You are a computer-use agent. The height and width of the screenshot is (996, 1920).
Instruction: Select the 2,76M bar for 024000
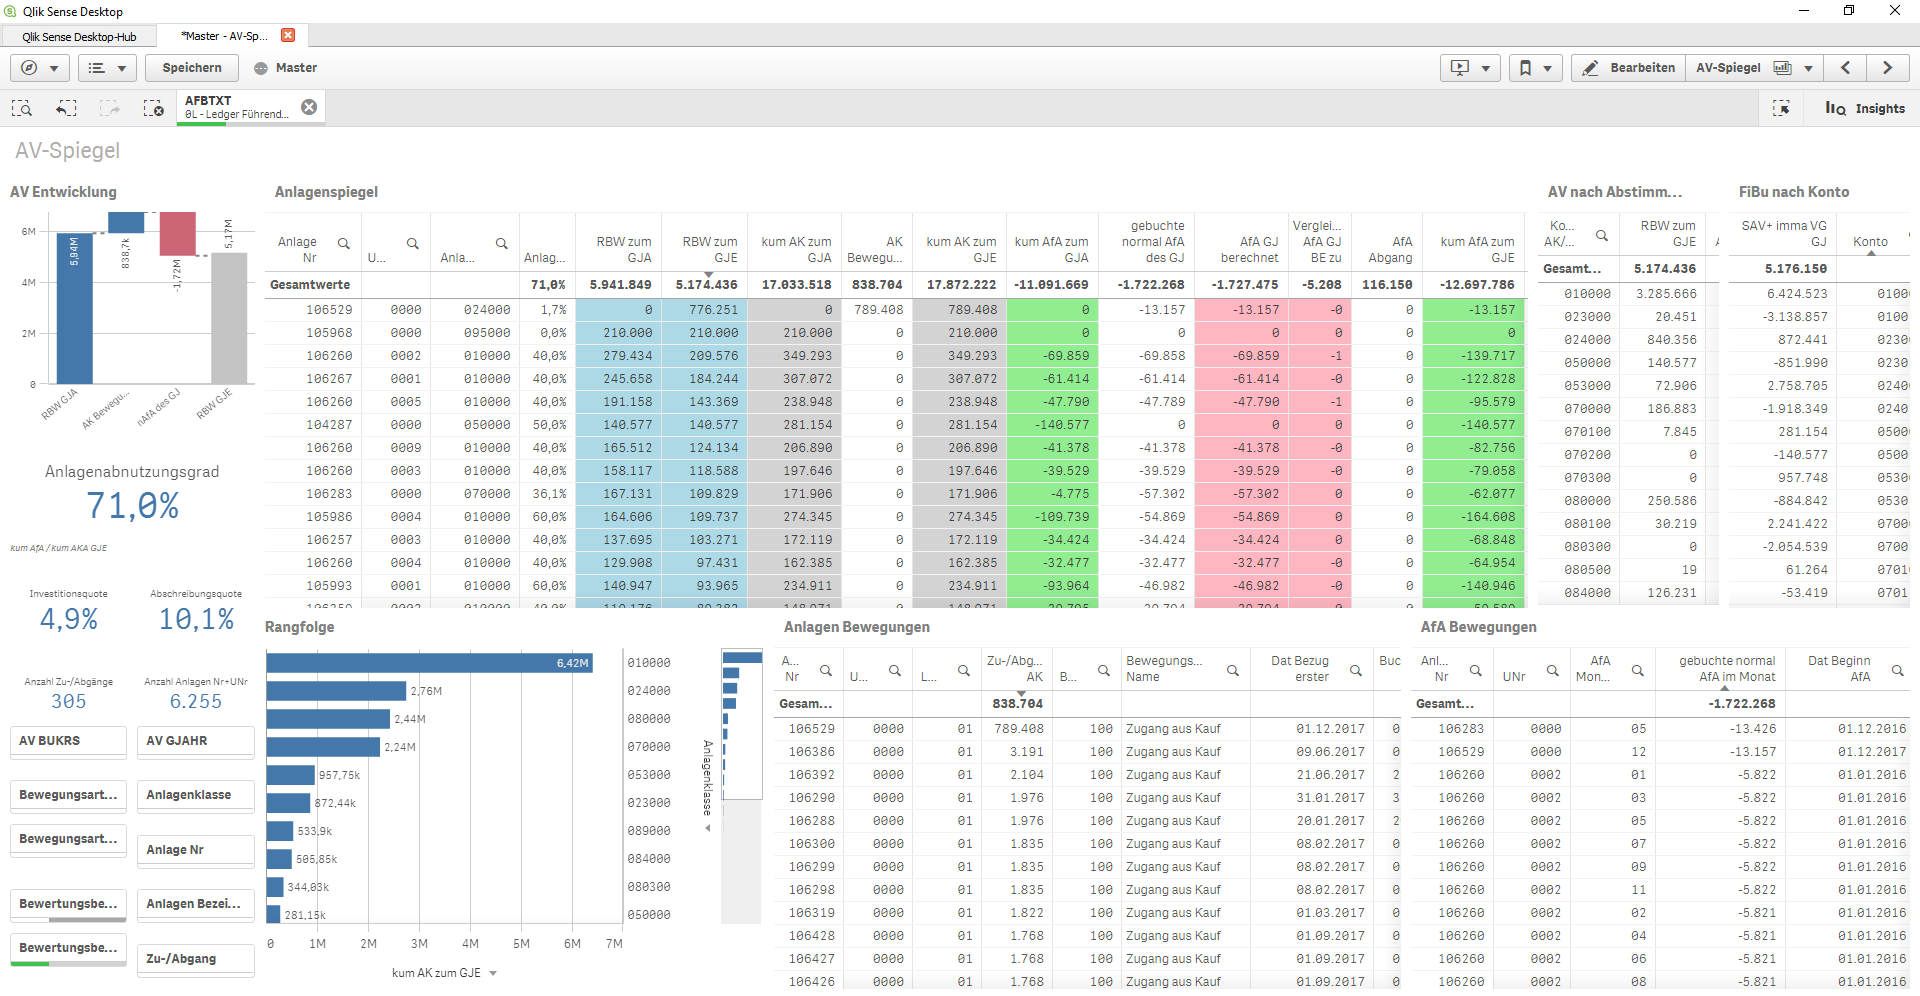337,691
